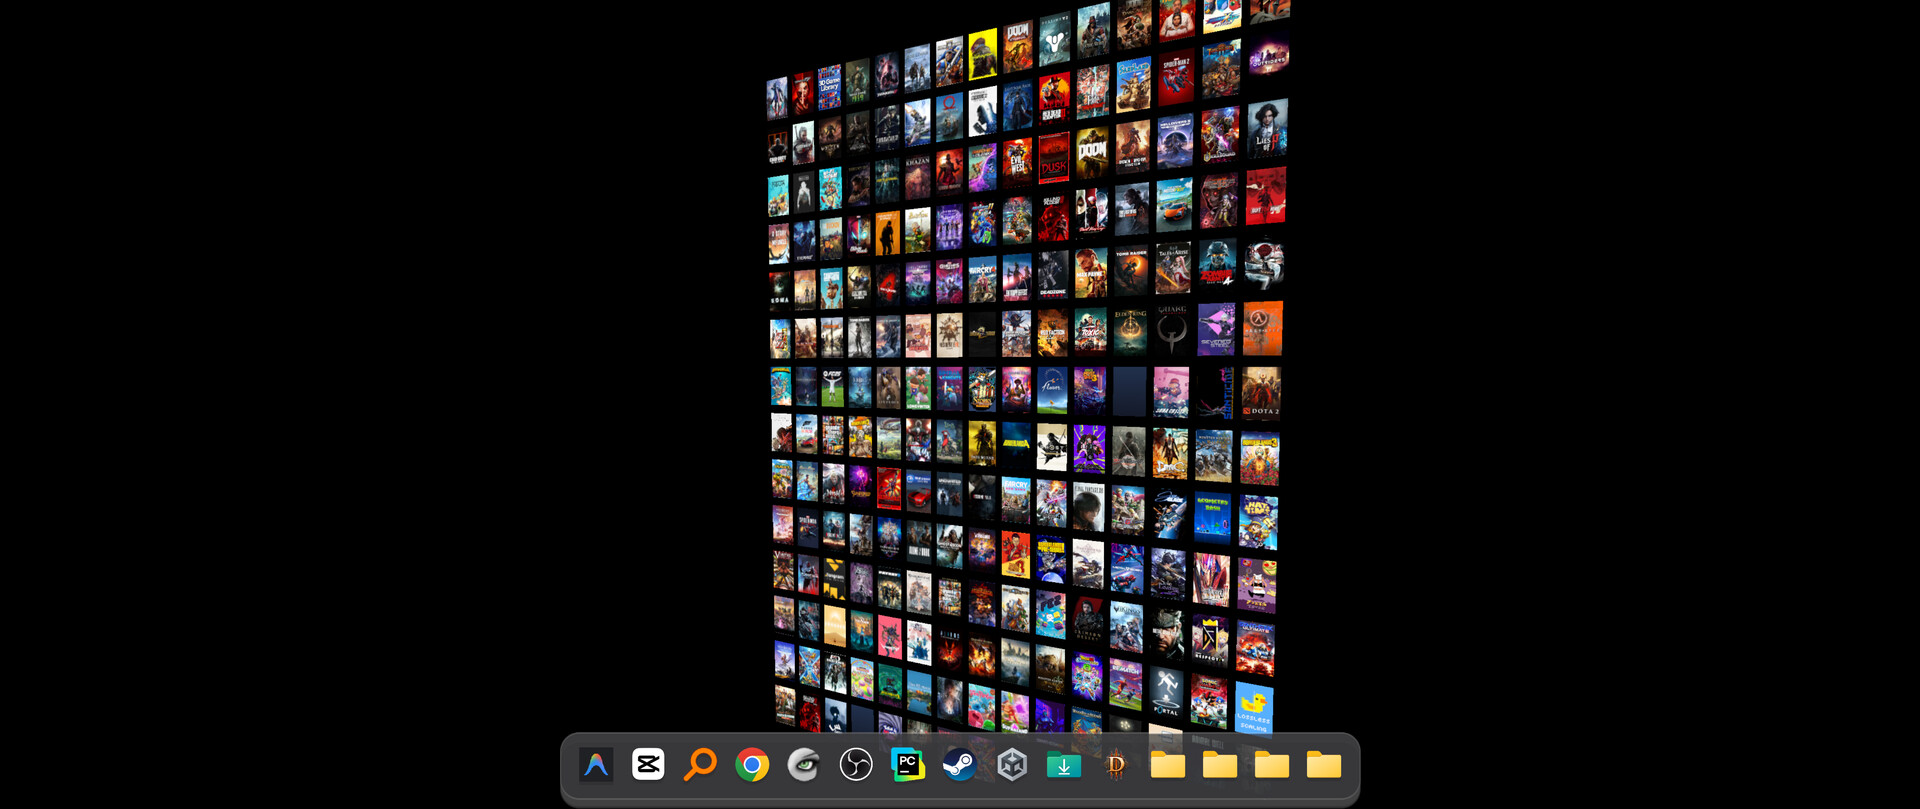The image size is (1920, 809).
Task: Open the green Downloads folder icon
Action: tap(1064, 766)
